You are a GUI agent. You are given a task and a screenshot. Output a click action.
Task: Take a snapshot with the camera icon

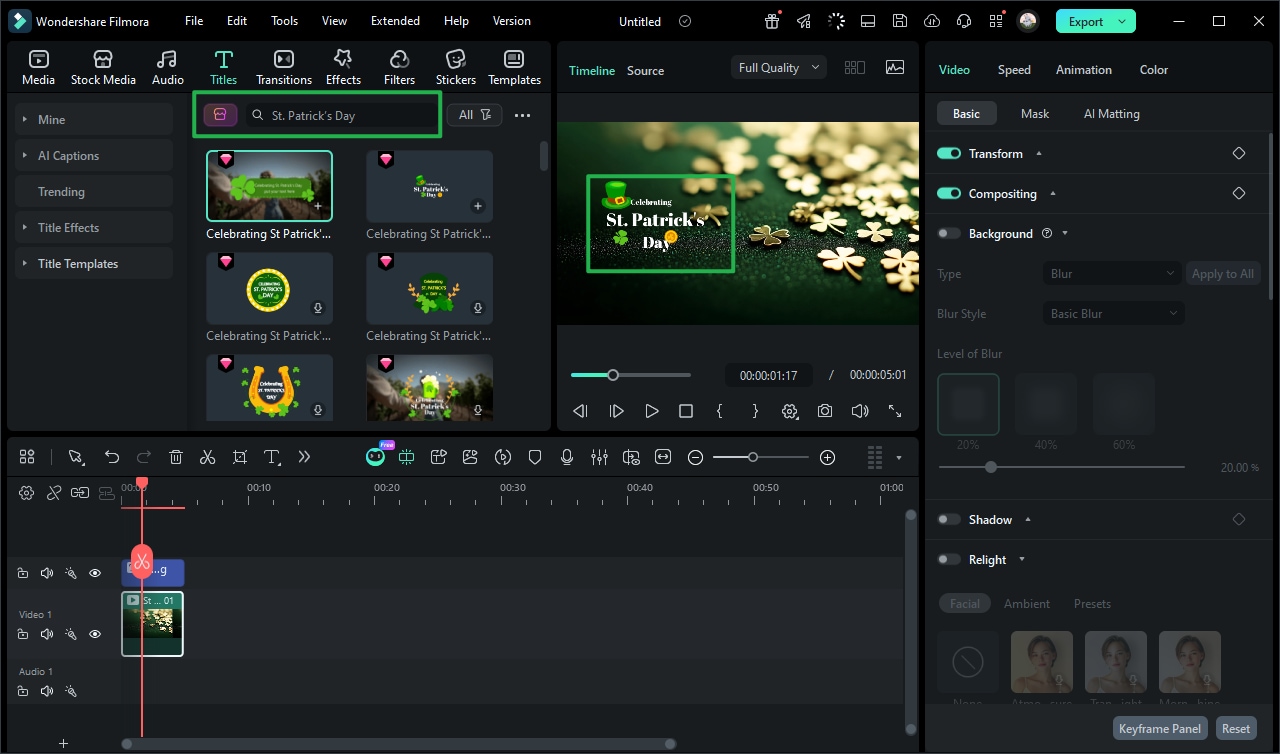[824, 411]
